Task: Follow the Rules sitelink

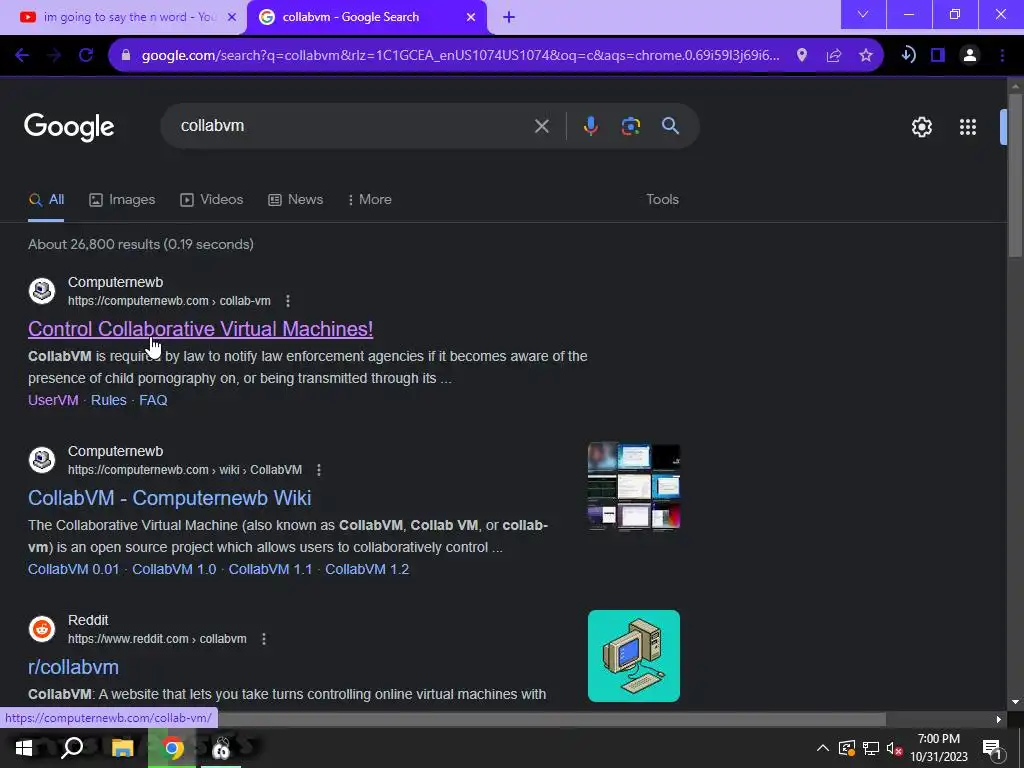Action: point(108,400)
